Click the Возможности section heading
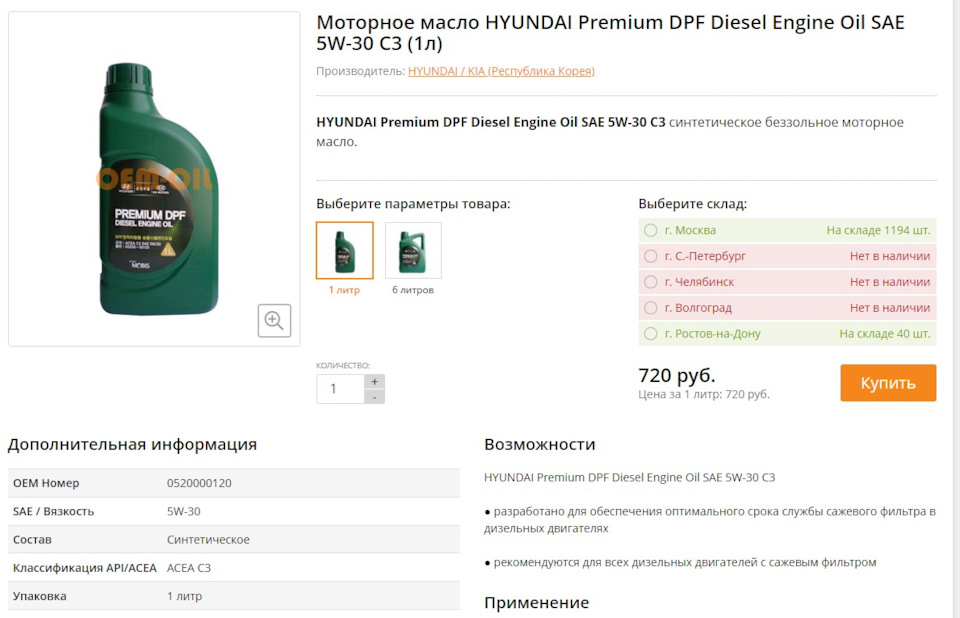 [x=539, y=444]
